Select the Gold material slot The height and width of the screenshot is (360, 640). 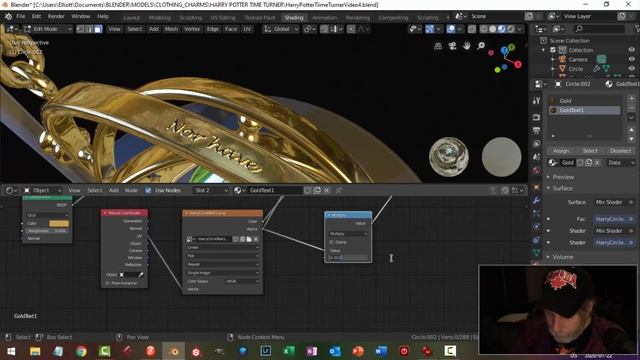click(584, 100)
